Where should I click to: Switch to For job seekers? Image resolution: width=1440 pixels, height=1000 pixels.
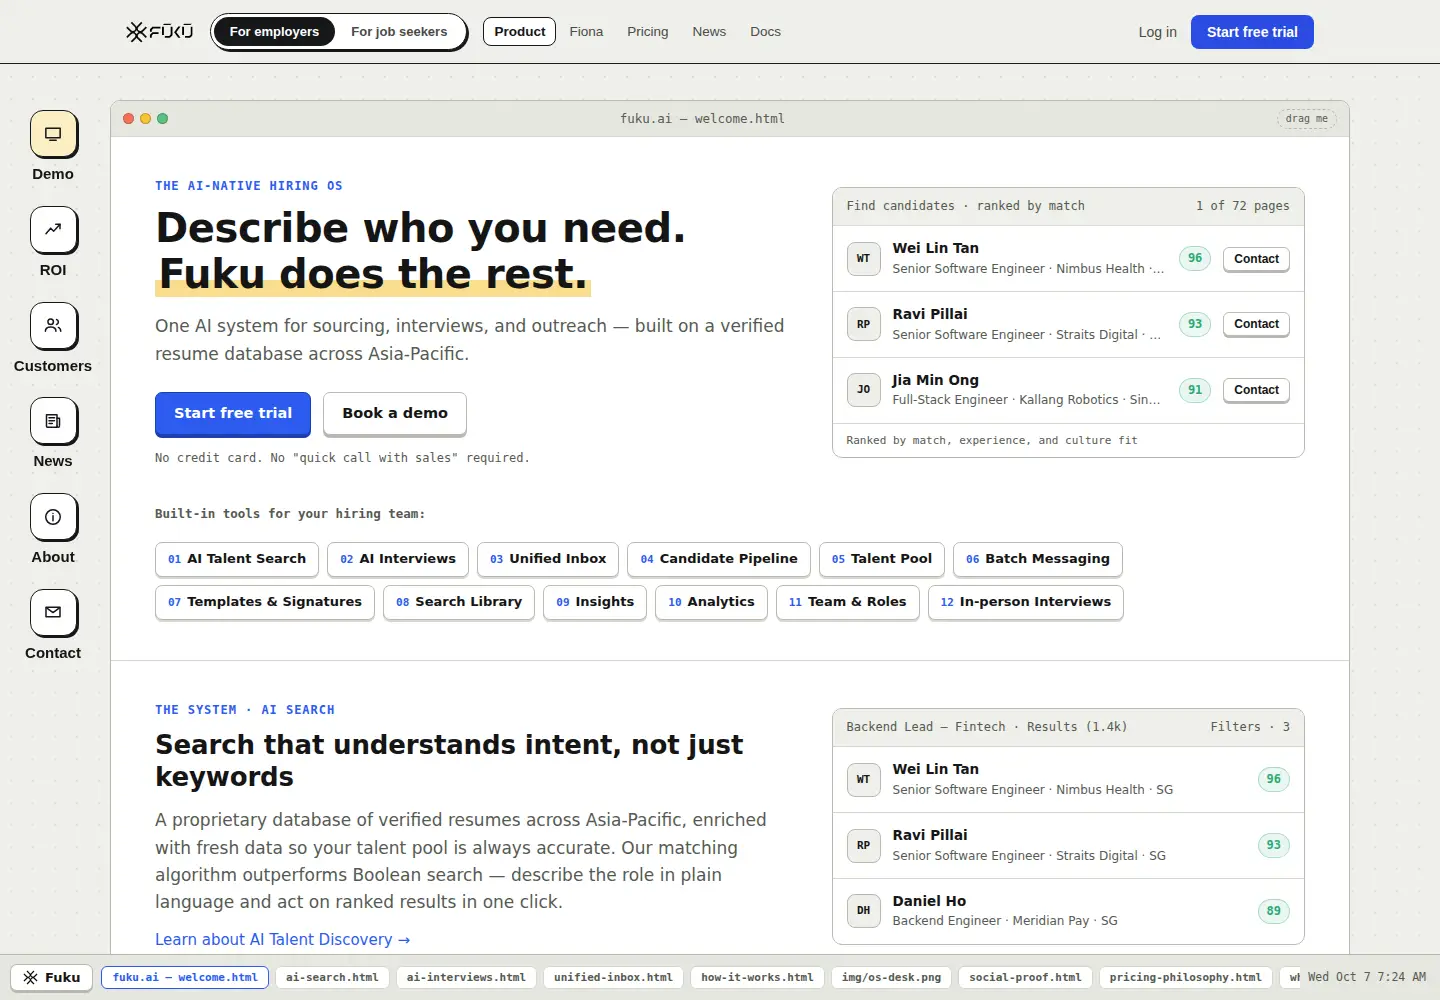[399, 32]
